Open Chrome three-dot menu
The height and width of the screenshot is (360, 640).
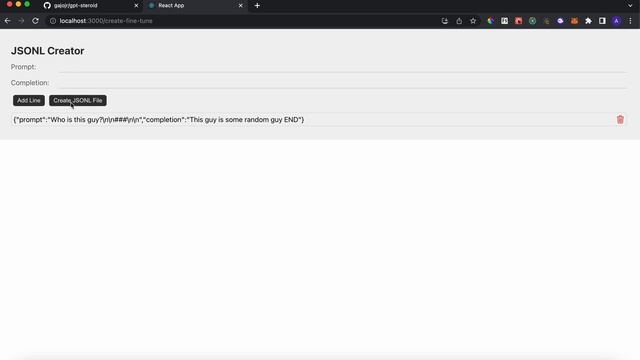[630, 21]
